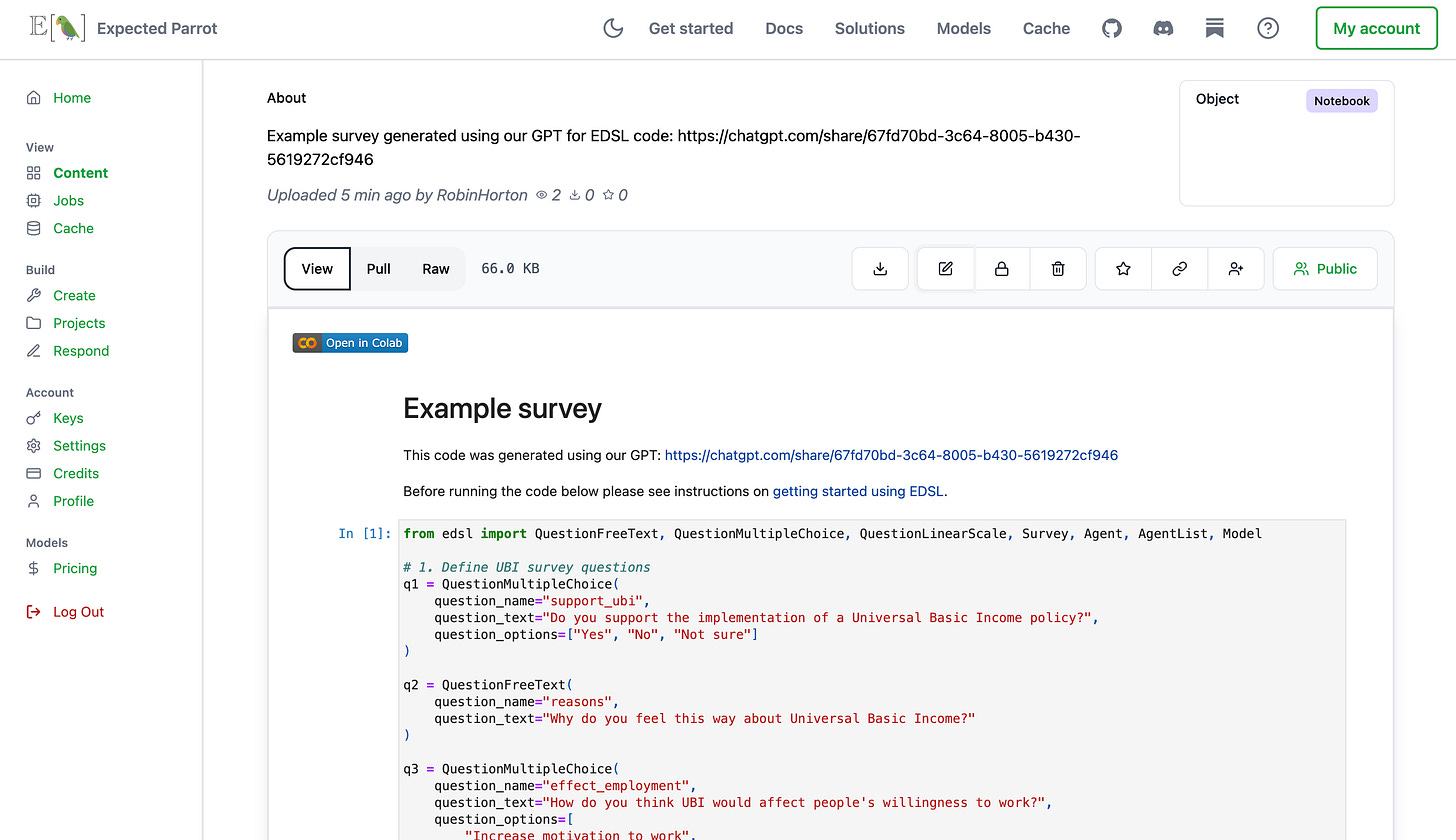Go to Home in the sidebar

[72, 98]
